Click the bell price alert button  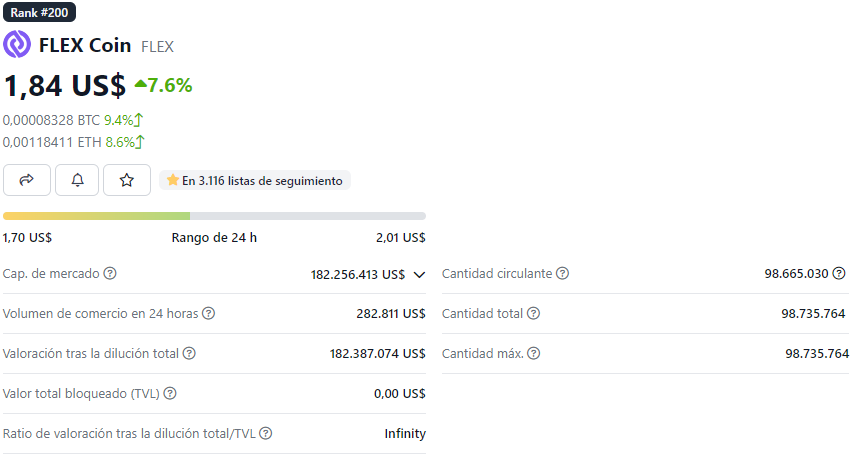point(77,180)
